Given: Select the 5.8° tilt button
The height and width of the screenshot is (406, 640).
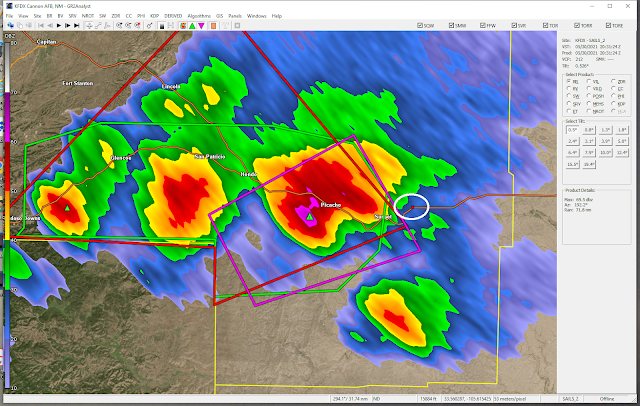Looking at the screenshot, I should point(622,141).
